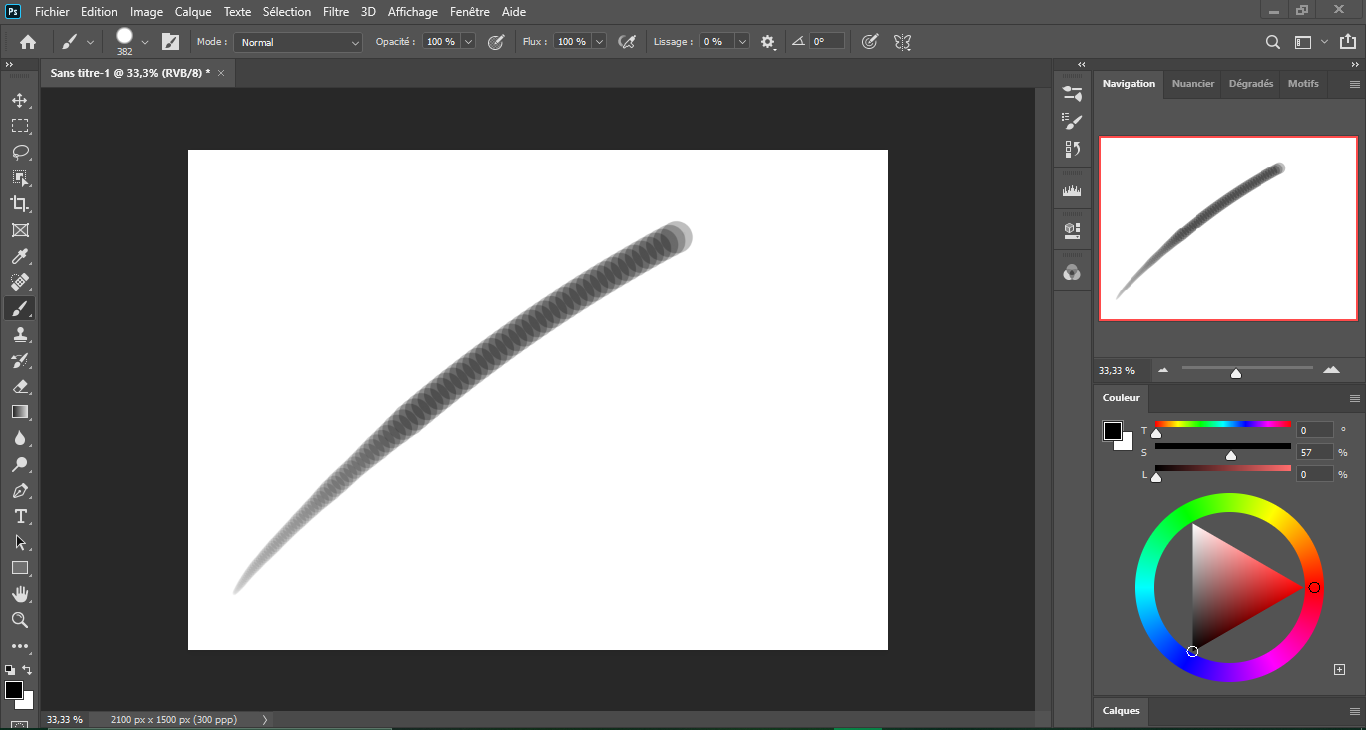The width and height of the screenshot is (1366, 730).
Task: Toggle pressure control for opacity
Action: [495, 42]
